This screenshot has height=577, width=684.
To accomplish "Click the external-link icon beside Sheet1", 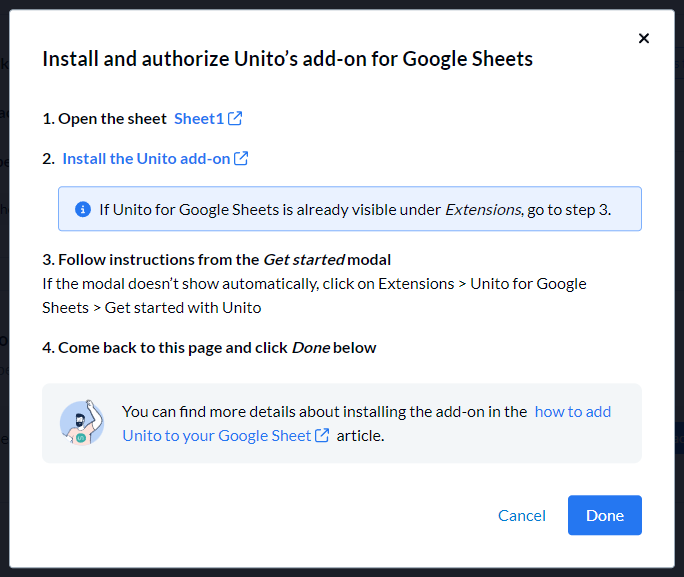I will (236, 118).
